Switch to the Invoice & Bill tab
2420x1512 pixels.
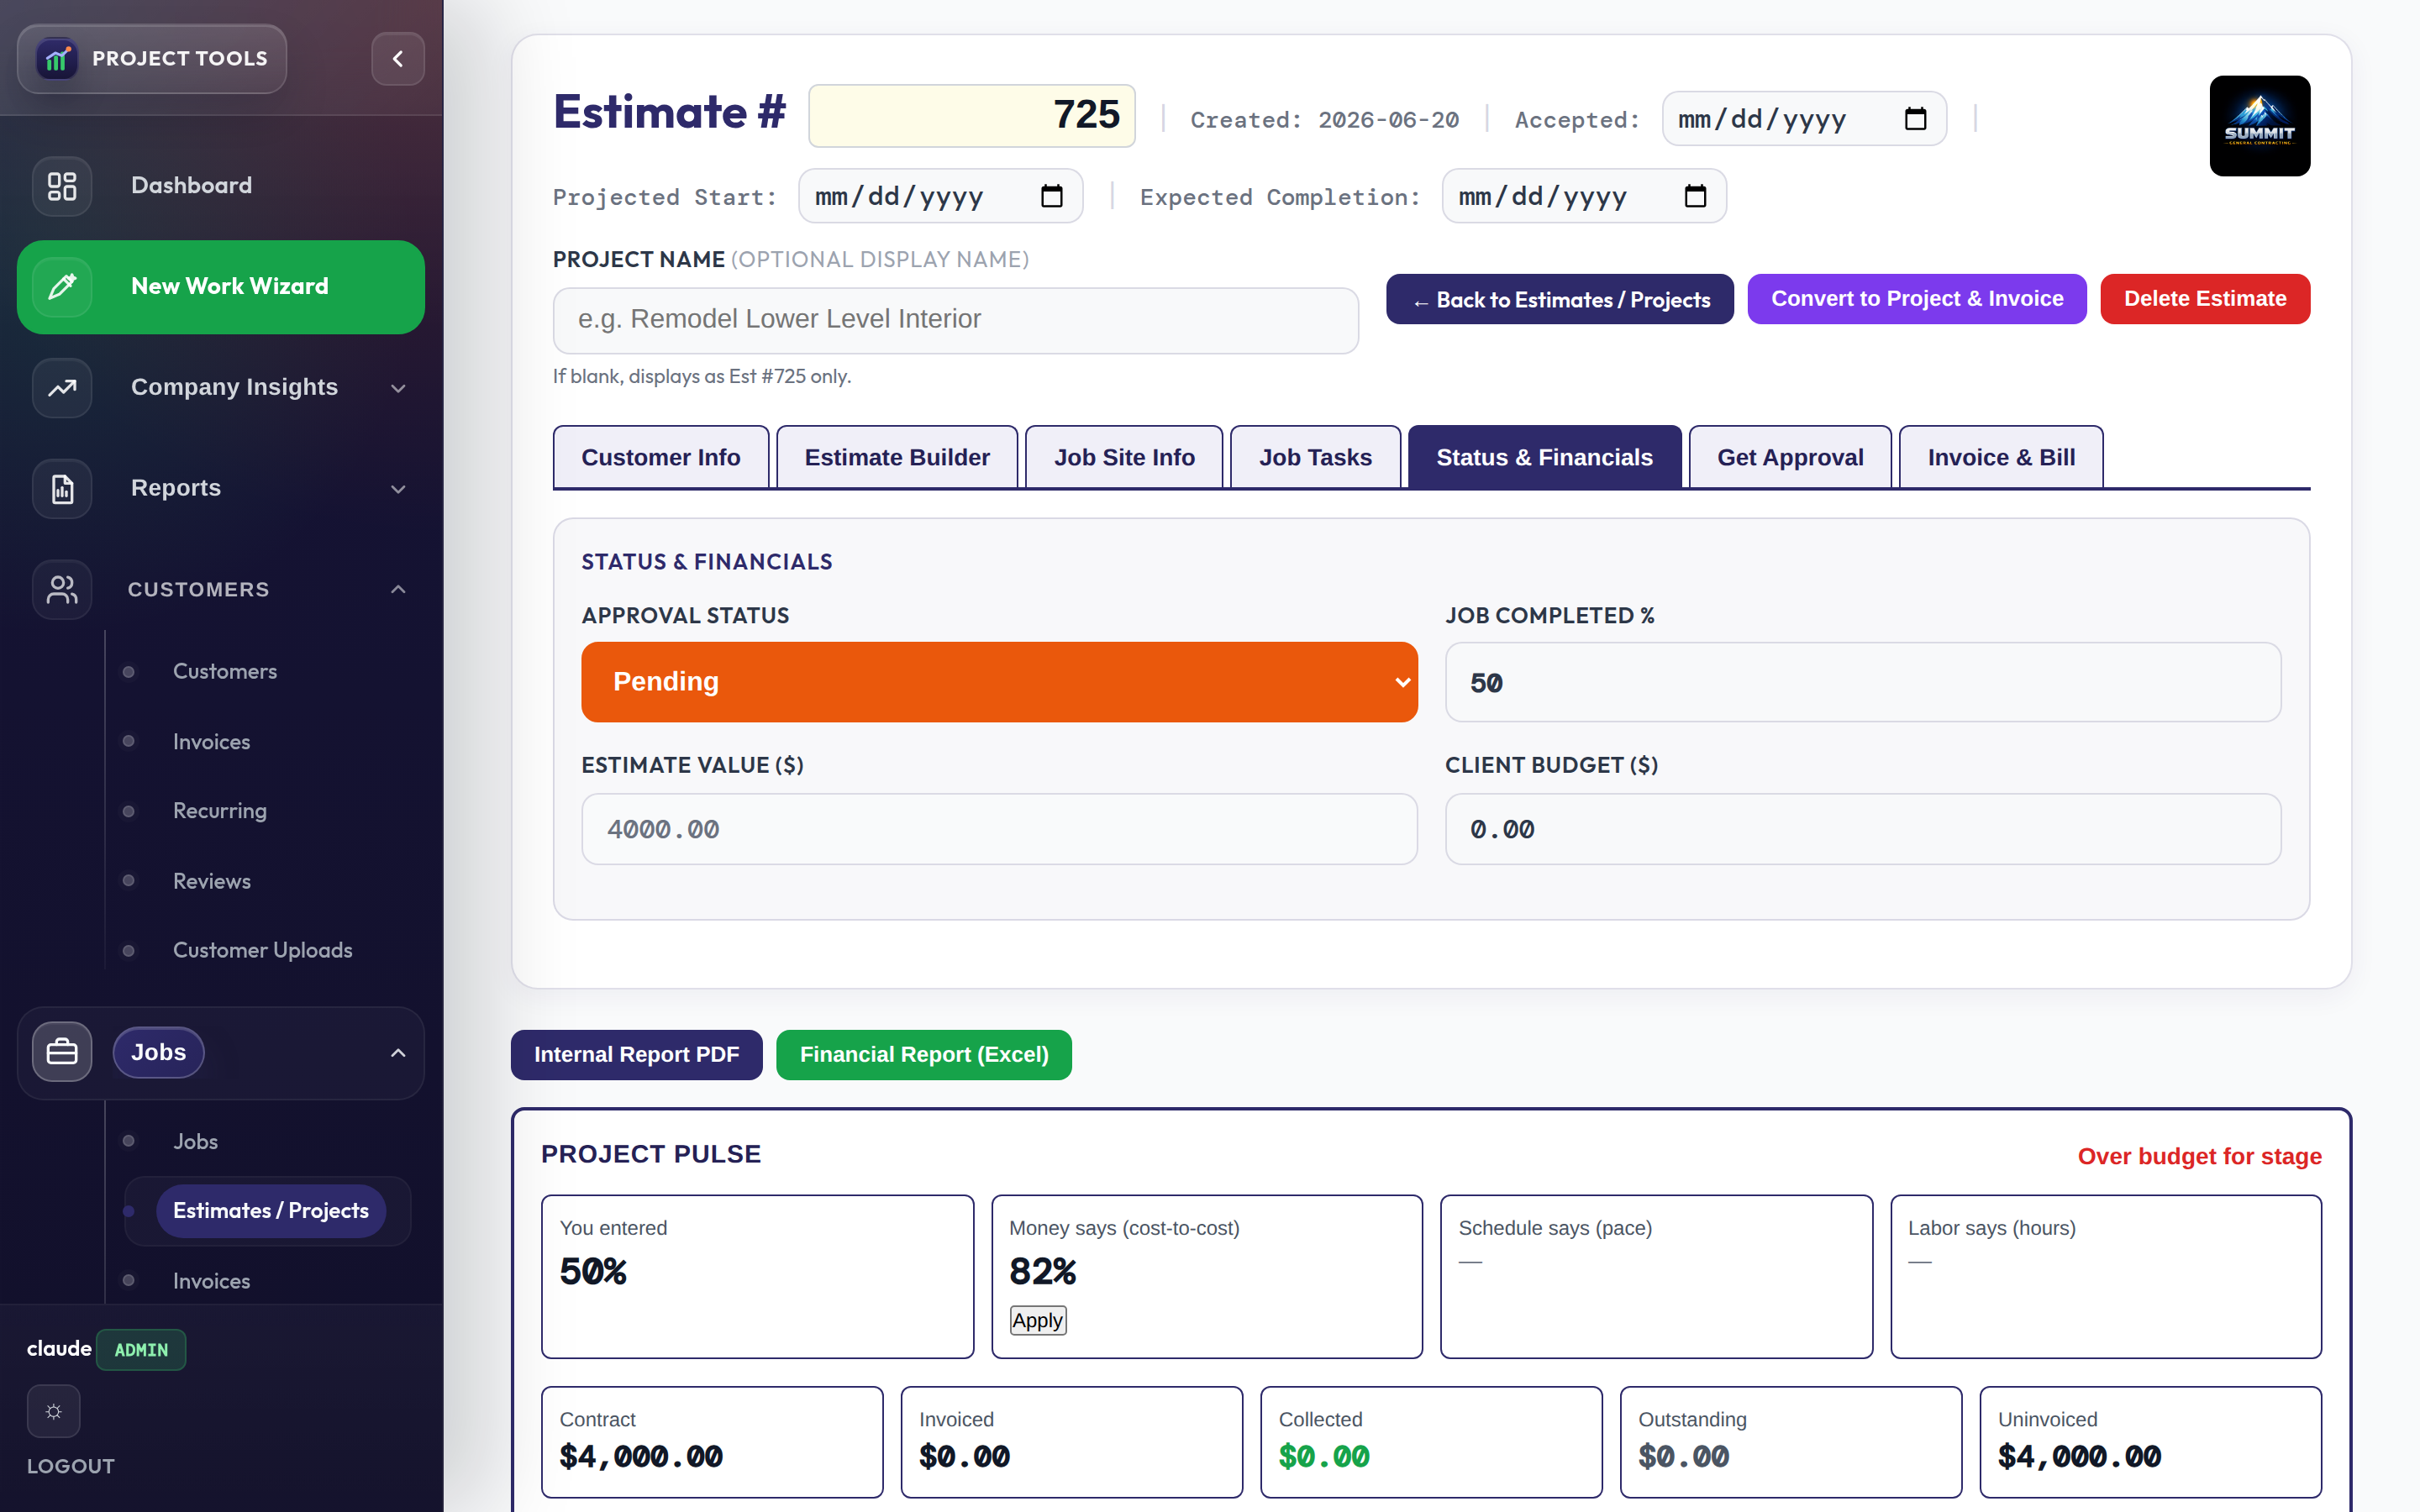click(2001, 458)
